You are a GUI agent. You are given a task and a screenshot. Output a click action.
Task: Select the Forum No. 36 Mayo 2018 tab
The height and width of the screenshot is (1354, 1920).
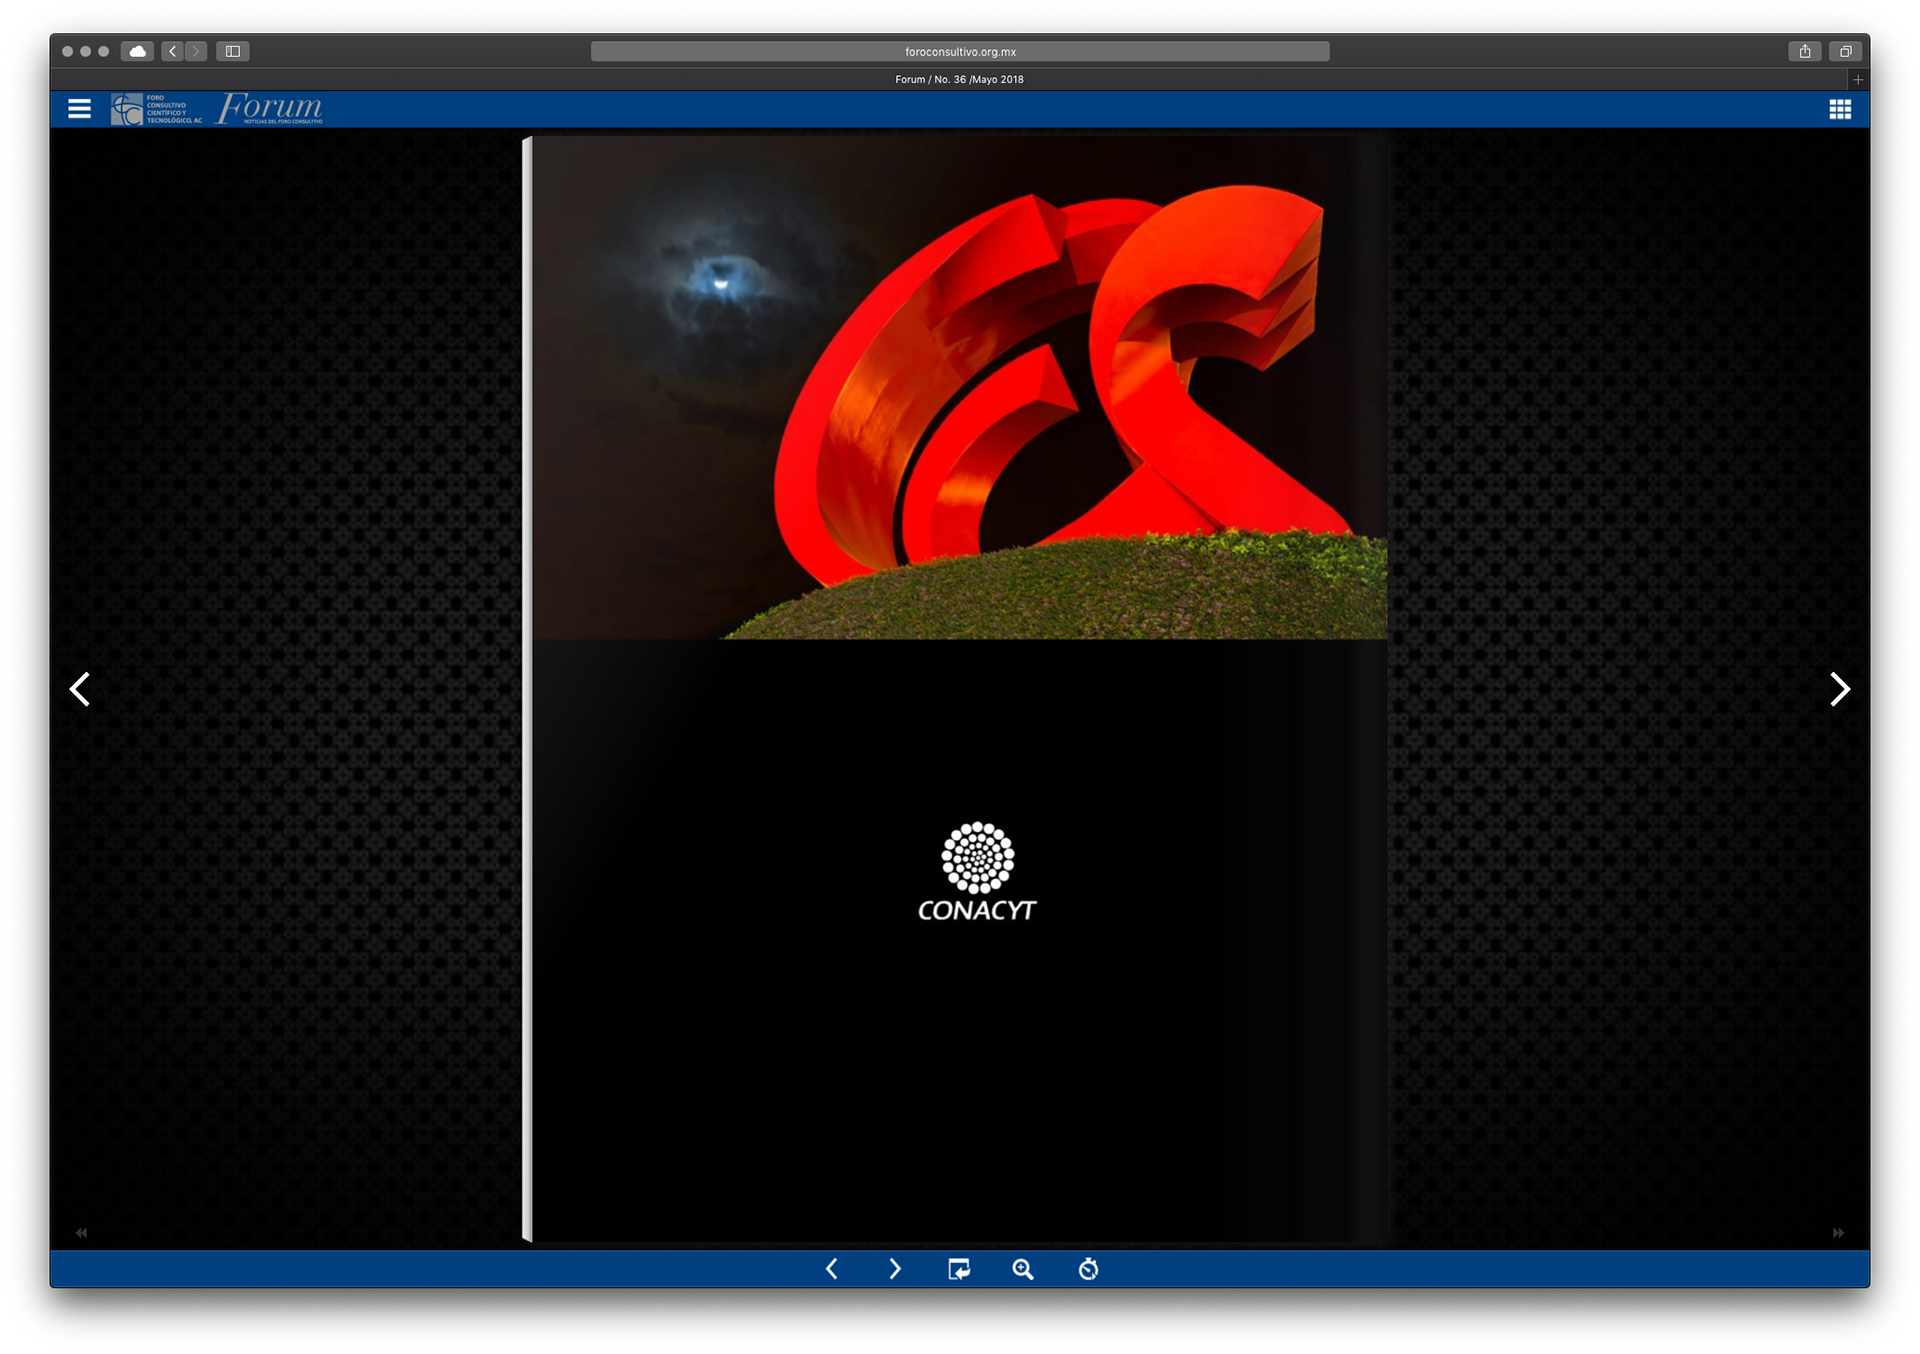click(x=958, y=79)
